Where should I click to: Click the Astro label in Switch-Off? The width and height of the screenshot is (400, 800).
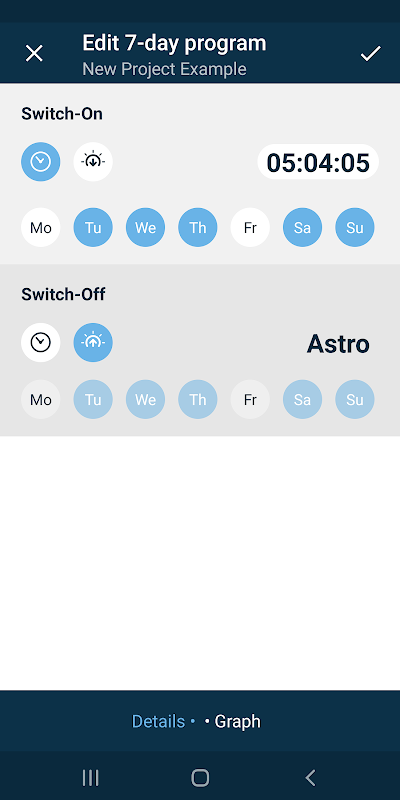[x=338, y=344]
